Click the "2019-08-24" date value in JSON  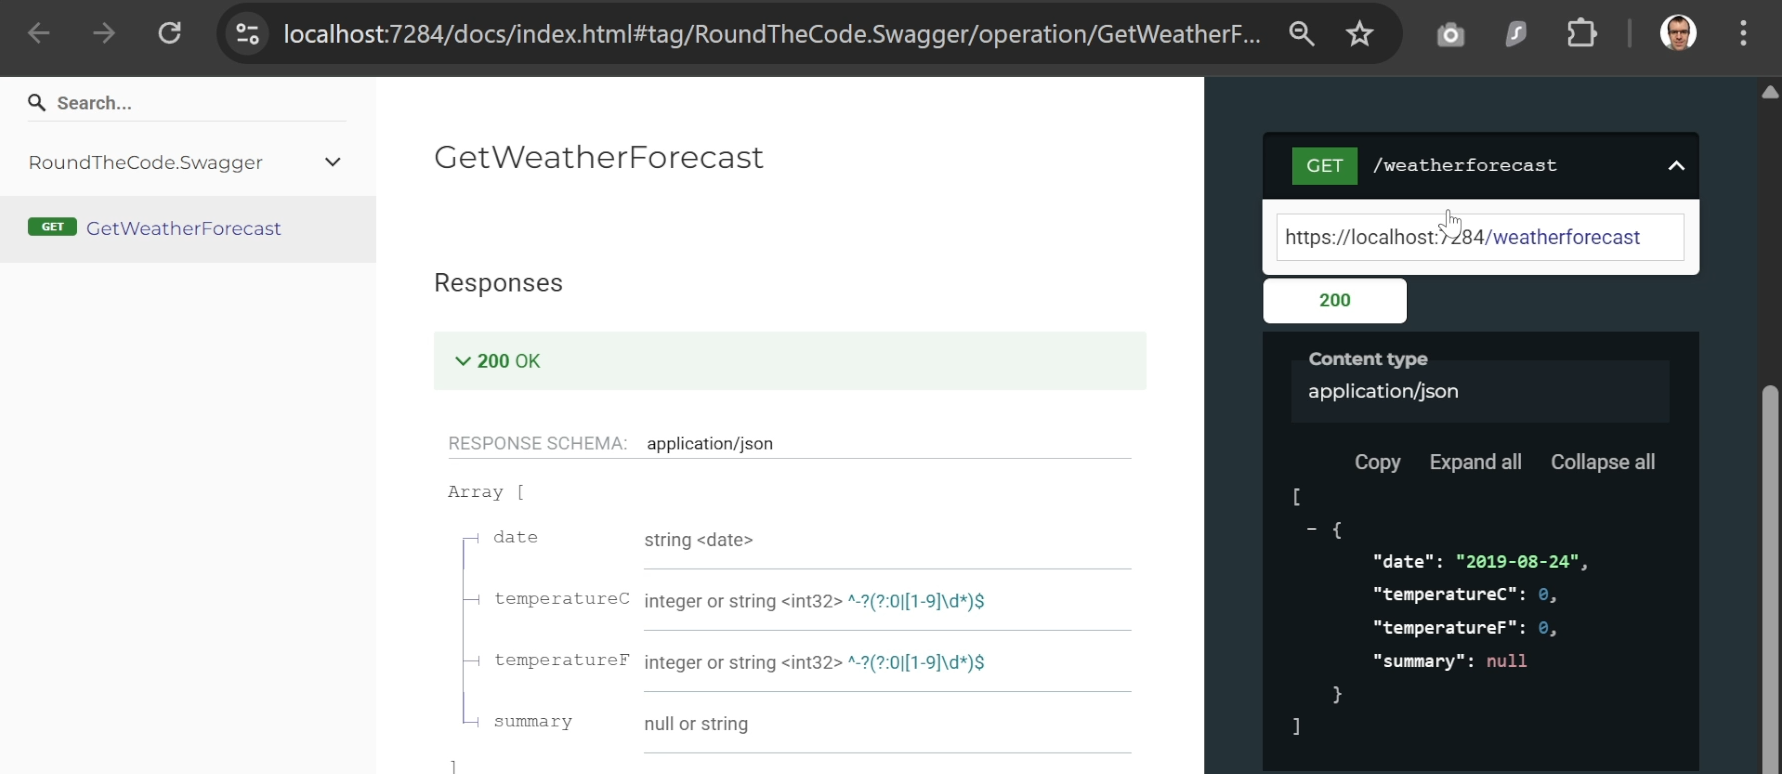point(1517,561)
